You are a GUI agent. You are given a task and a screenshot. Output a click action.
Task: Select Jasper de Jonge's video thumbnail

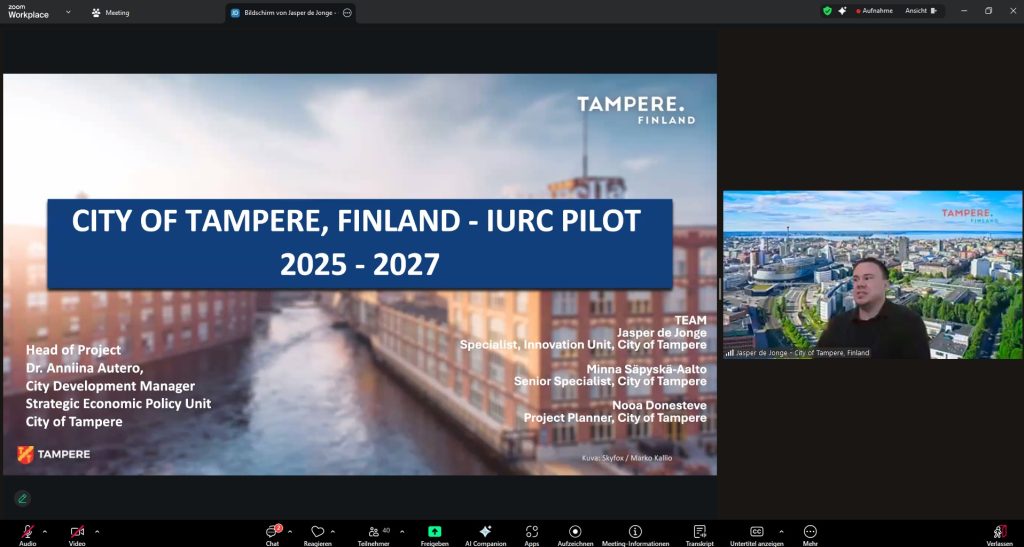coord(873,275)
